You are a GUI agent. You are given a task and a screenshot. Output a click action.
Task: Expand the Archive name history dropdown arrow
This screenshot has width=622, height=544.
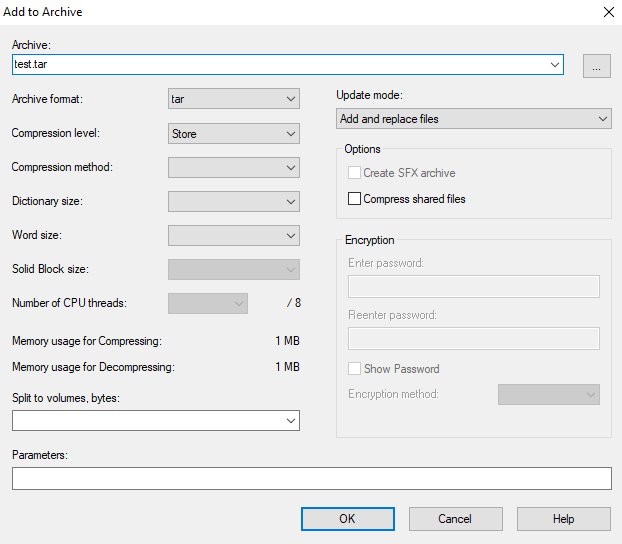click(555, 65)
